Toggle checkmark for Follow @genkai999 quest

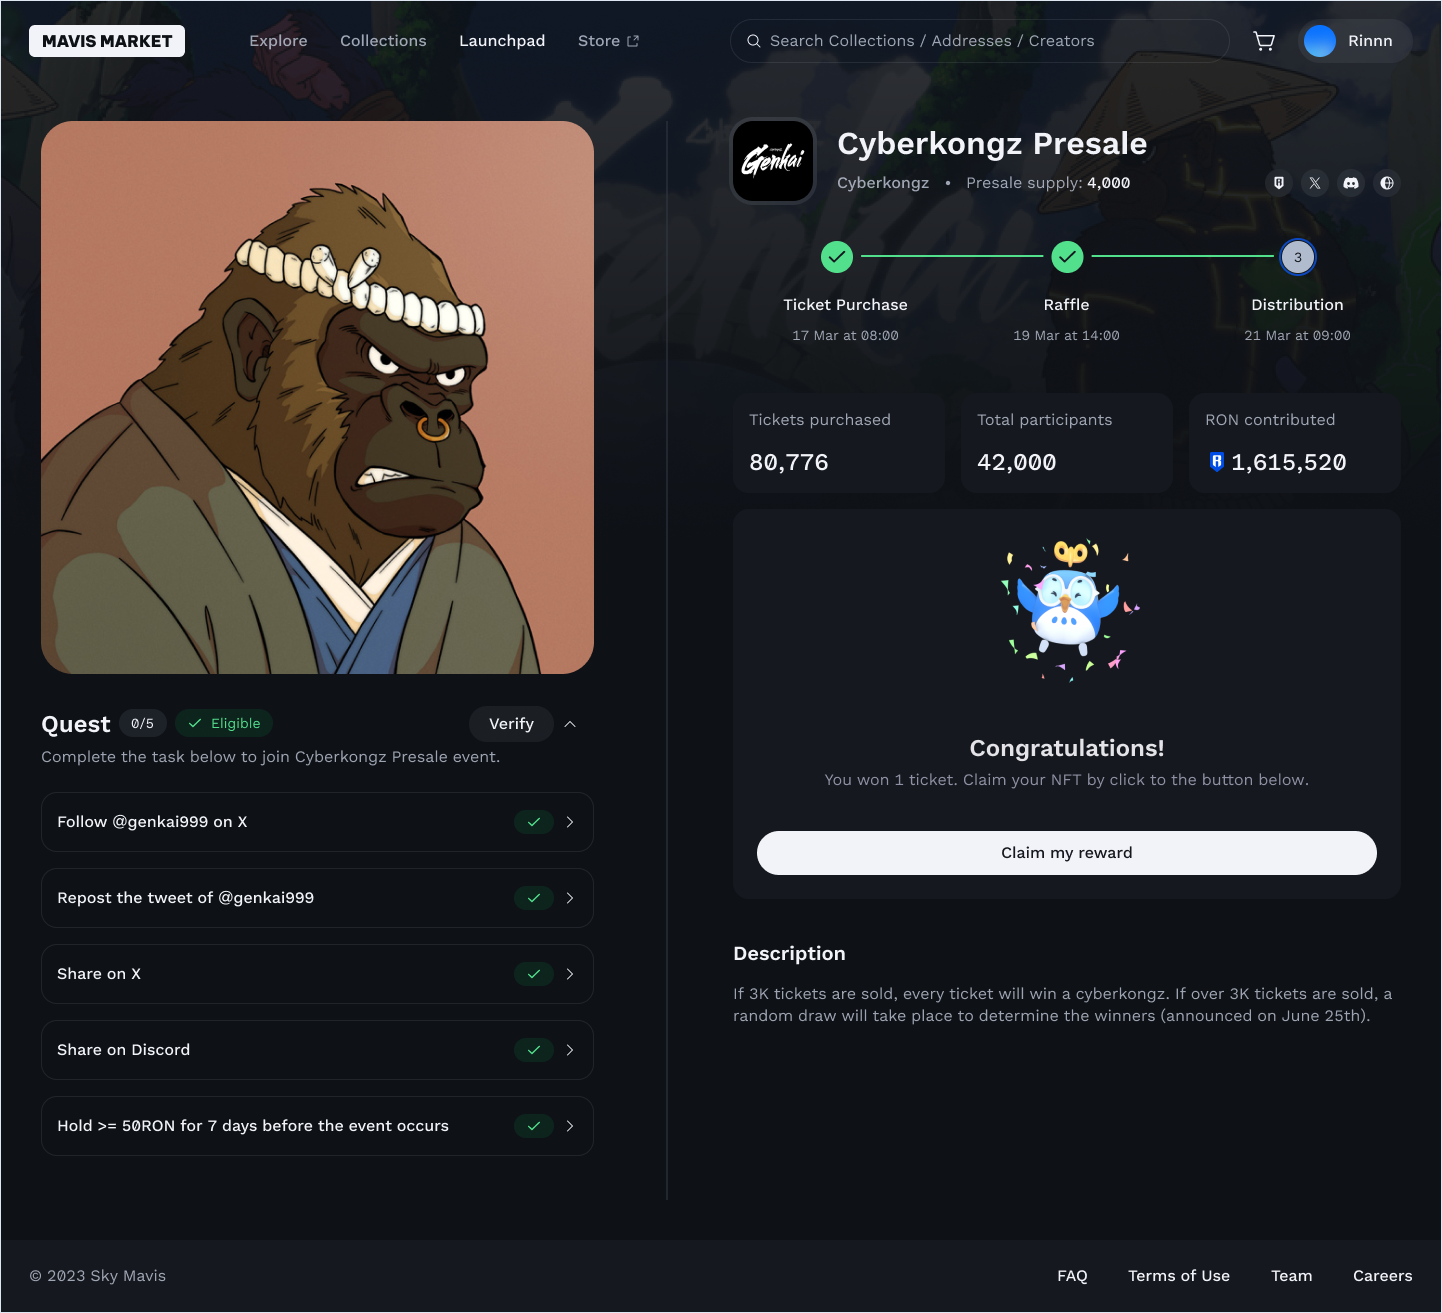coord(534,822)
